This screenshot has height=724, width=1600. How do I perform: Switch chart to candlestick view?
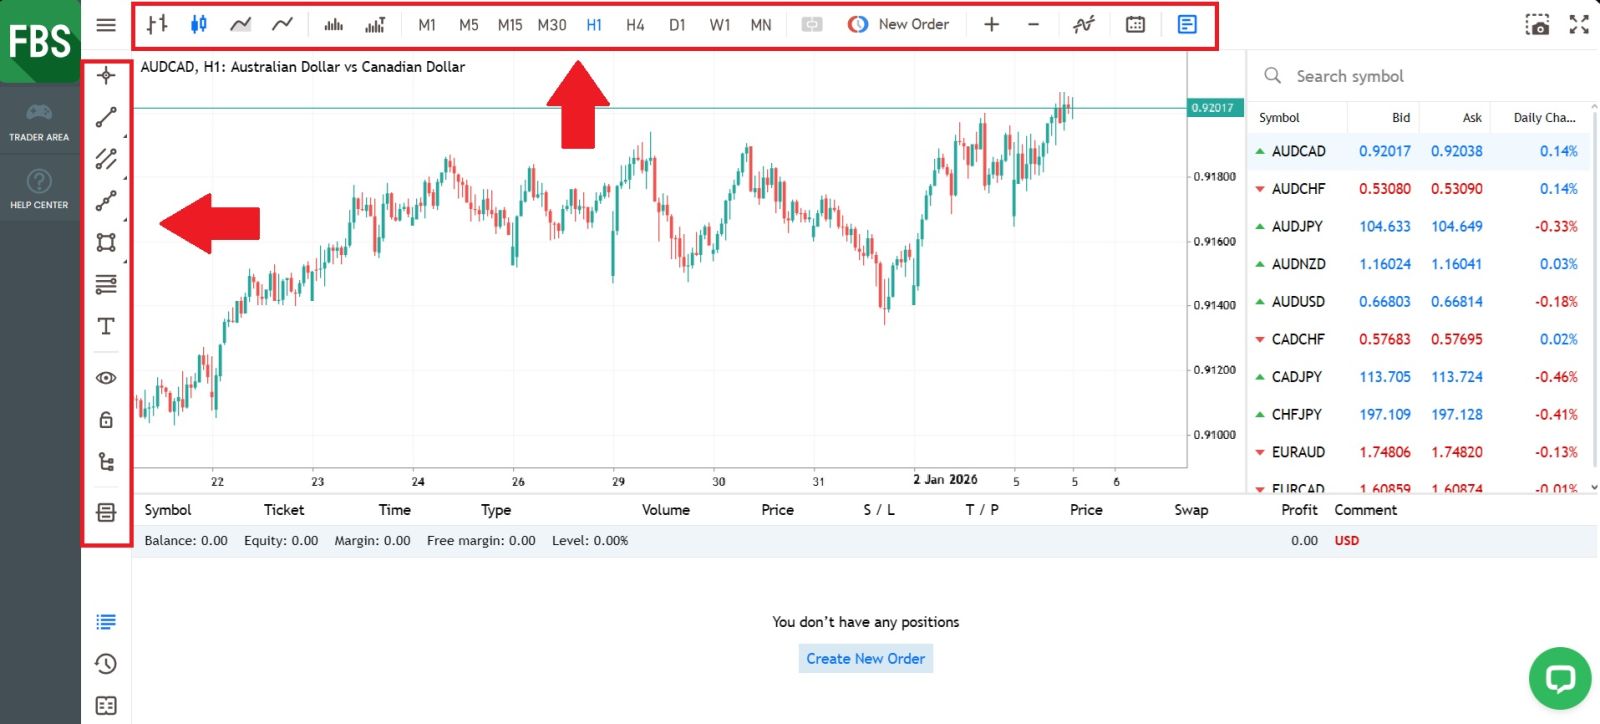tap(199, 24)
